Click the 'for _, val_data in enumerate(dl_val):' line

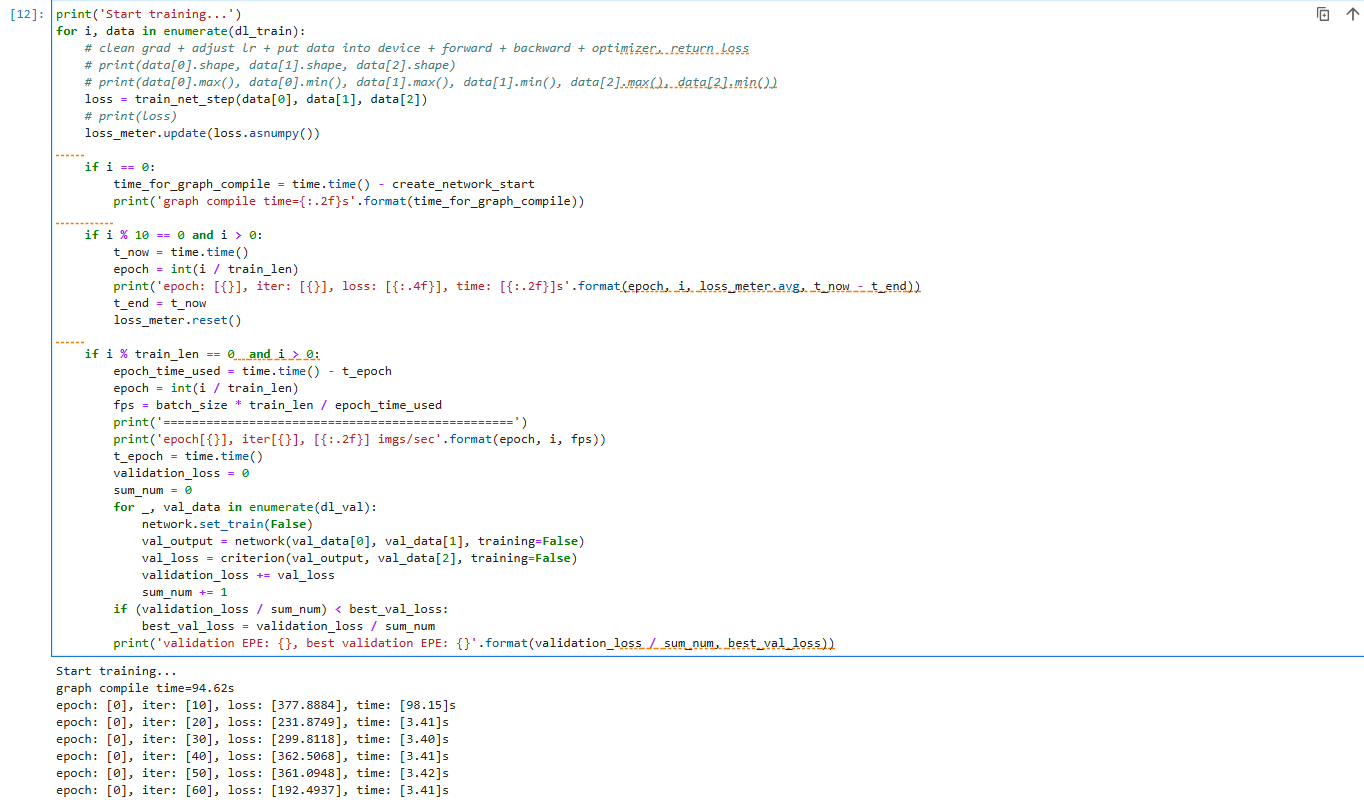245,507
